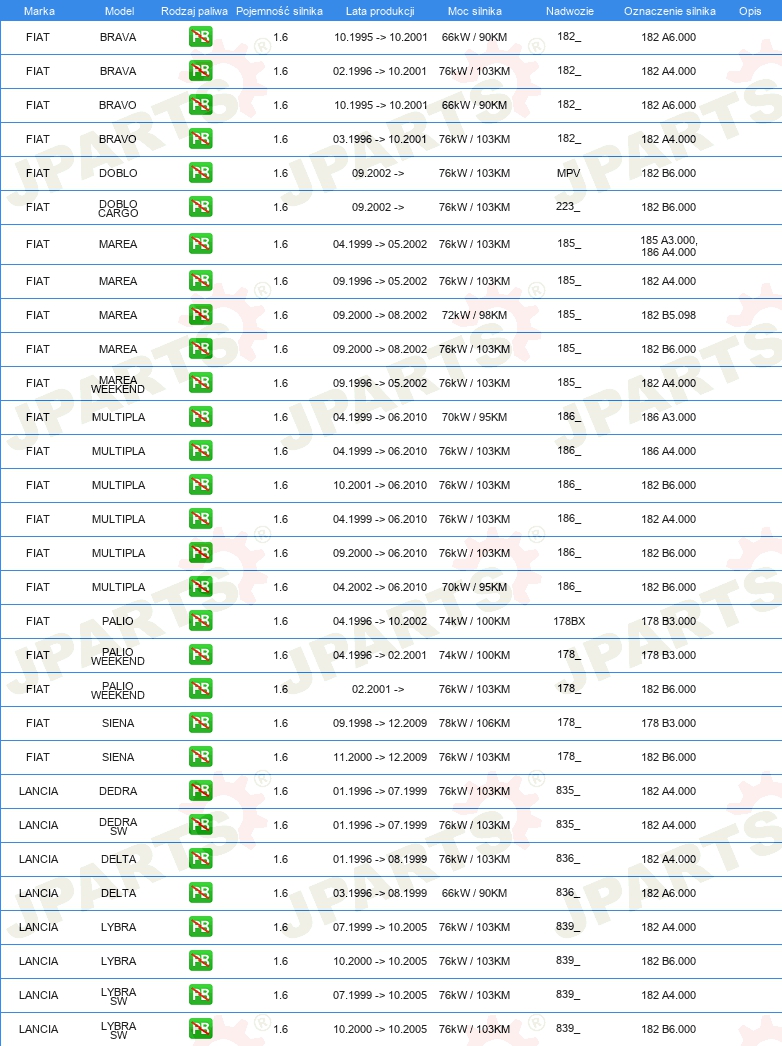Image resolution: width=782 pixels, height=1046 pixels.
Task: Click the fuel icon in the PALIO WEEKEND 04.1996 row
Action: (200, 655)
